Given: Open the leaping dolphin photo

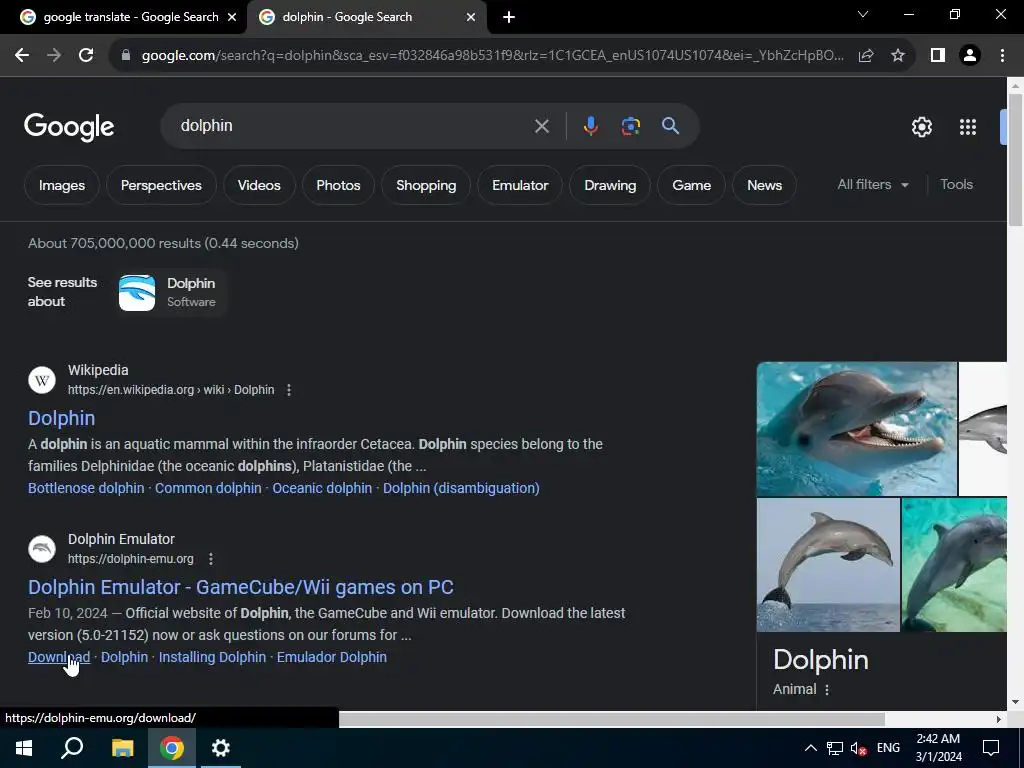Looking at the screenshot, I should click(828, 565).
